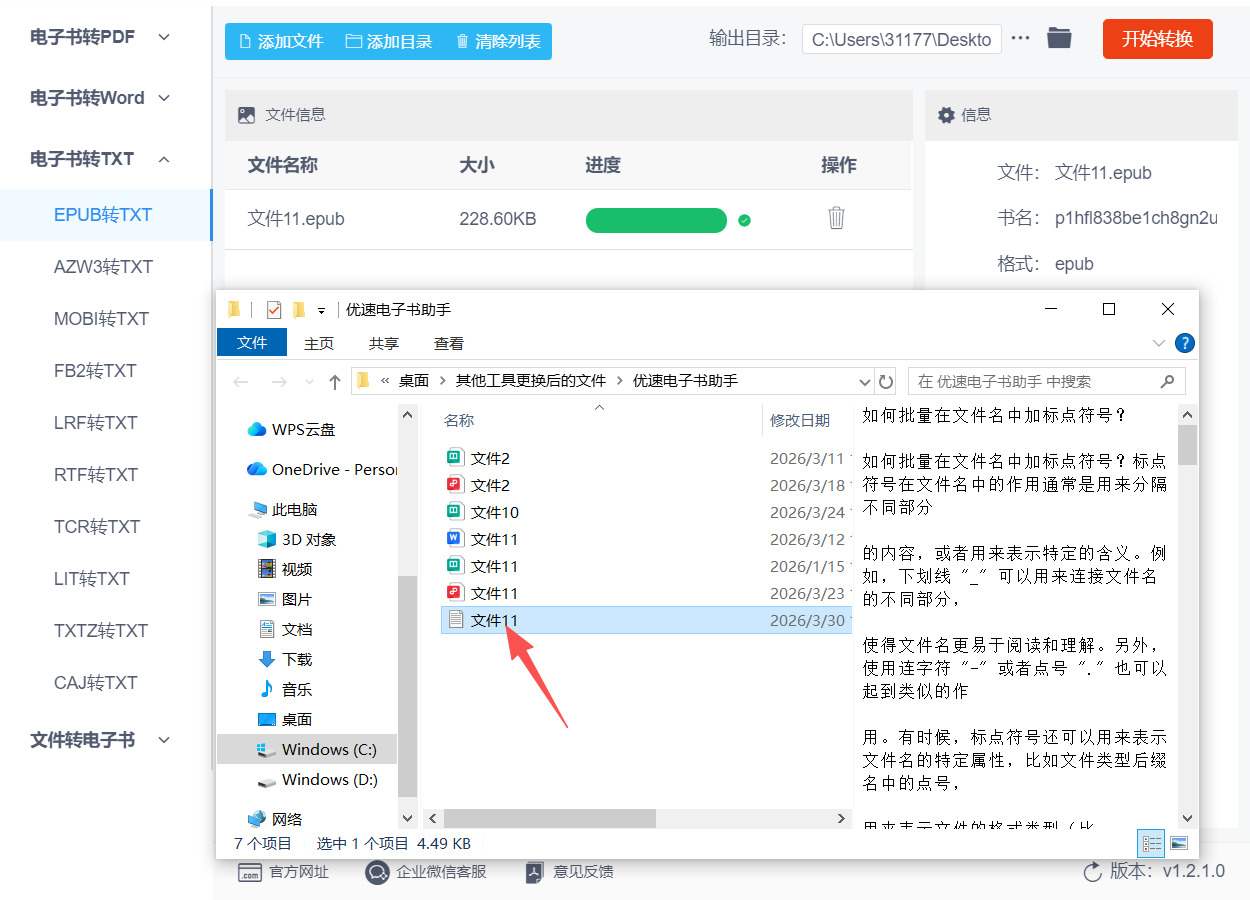Click the Explorer help question mark icon
Viewport: 1250px width, 900px height.
[x=1185, y=343]
